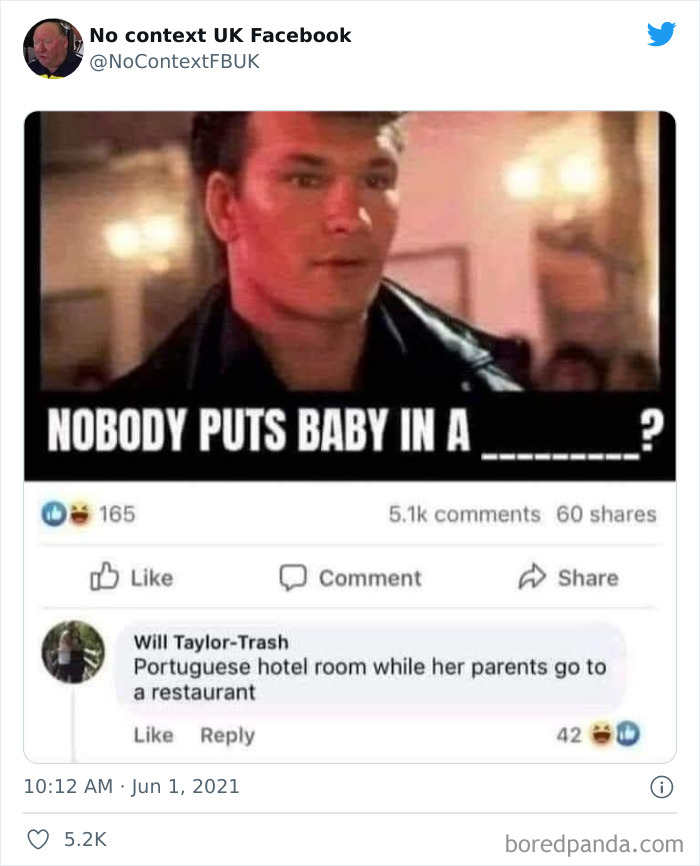
Task: Select the Reply link under Will's comment
Action: pyautogui.click(x=226, y=735)
